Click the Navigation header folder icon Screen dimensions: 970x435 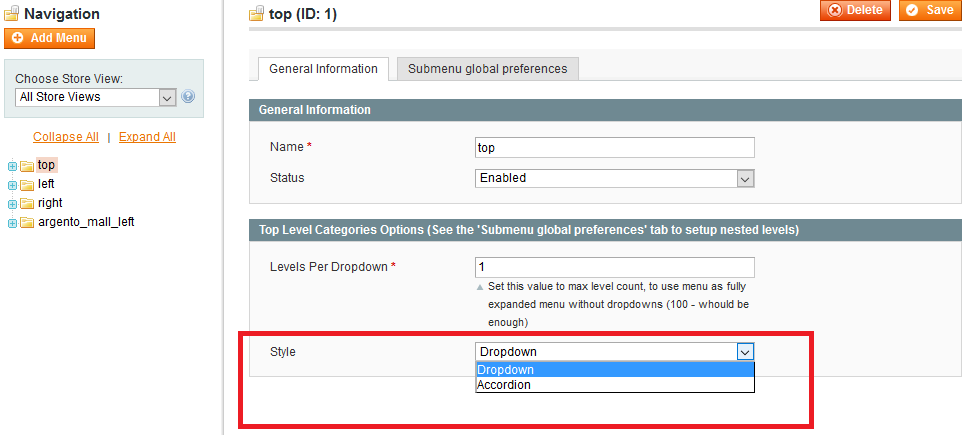tap(12, 14)
